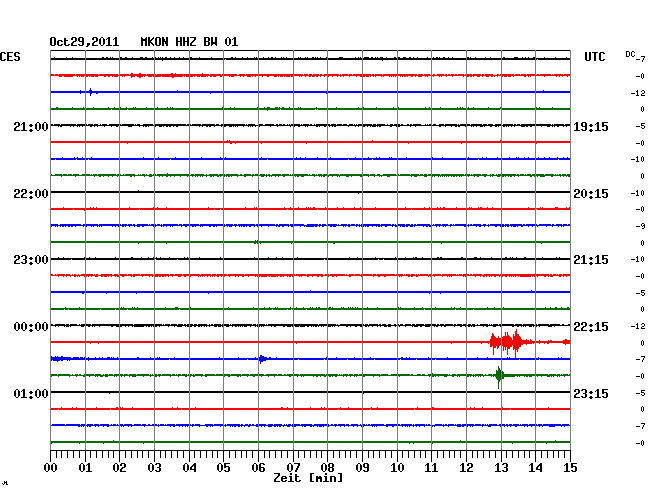Viewport: 650px width, 494px height.
Task: Click the x-axis tick label 13
Action: click(501, 468)
